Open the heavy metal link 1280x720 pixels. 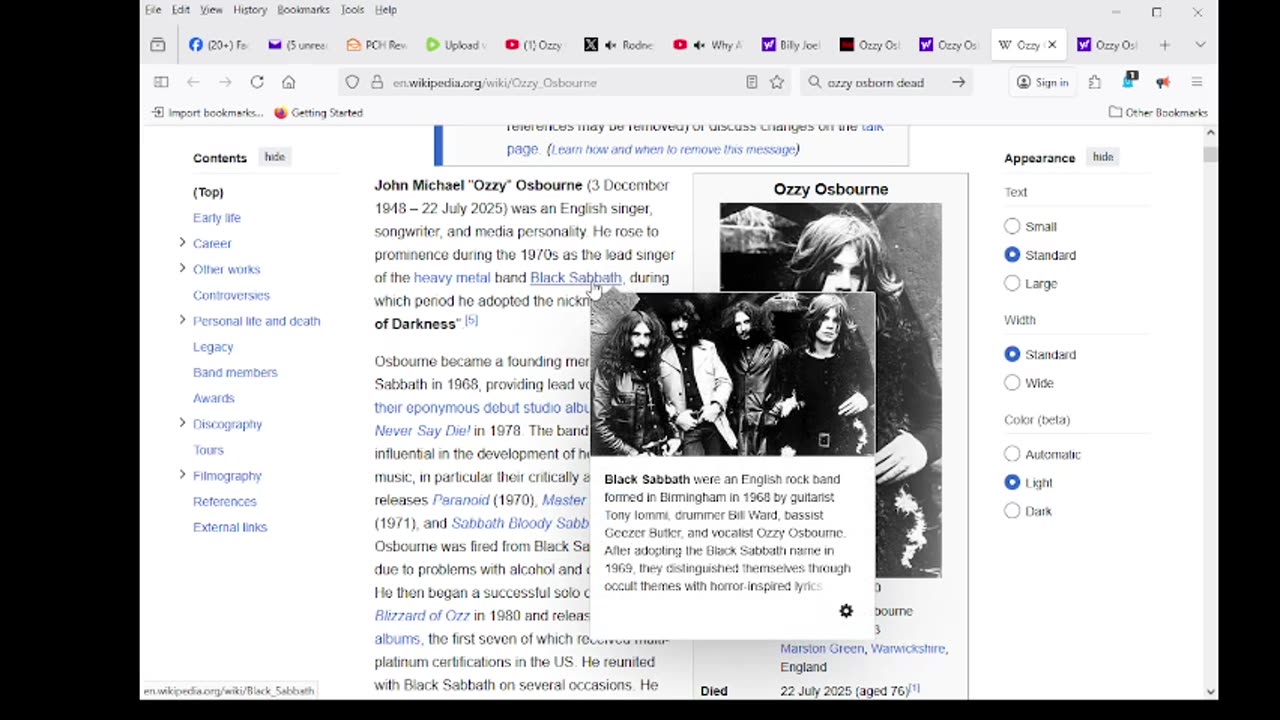[x=452, y=278]
